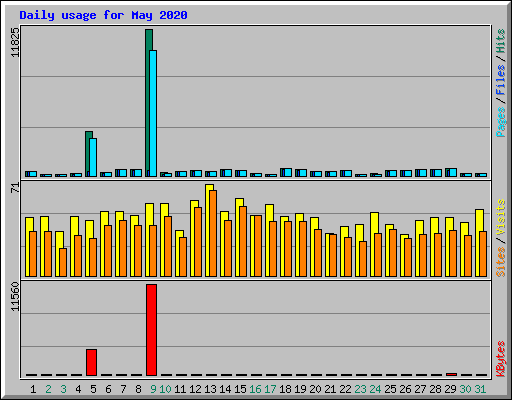
Task: Click day label 30 on x-axis
Action: click(x=465, y=389)
